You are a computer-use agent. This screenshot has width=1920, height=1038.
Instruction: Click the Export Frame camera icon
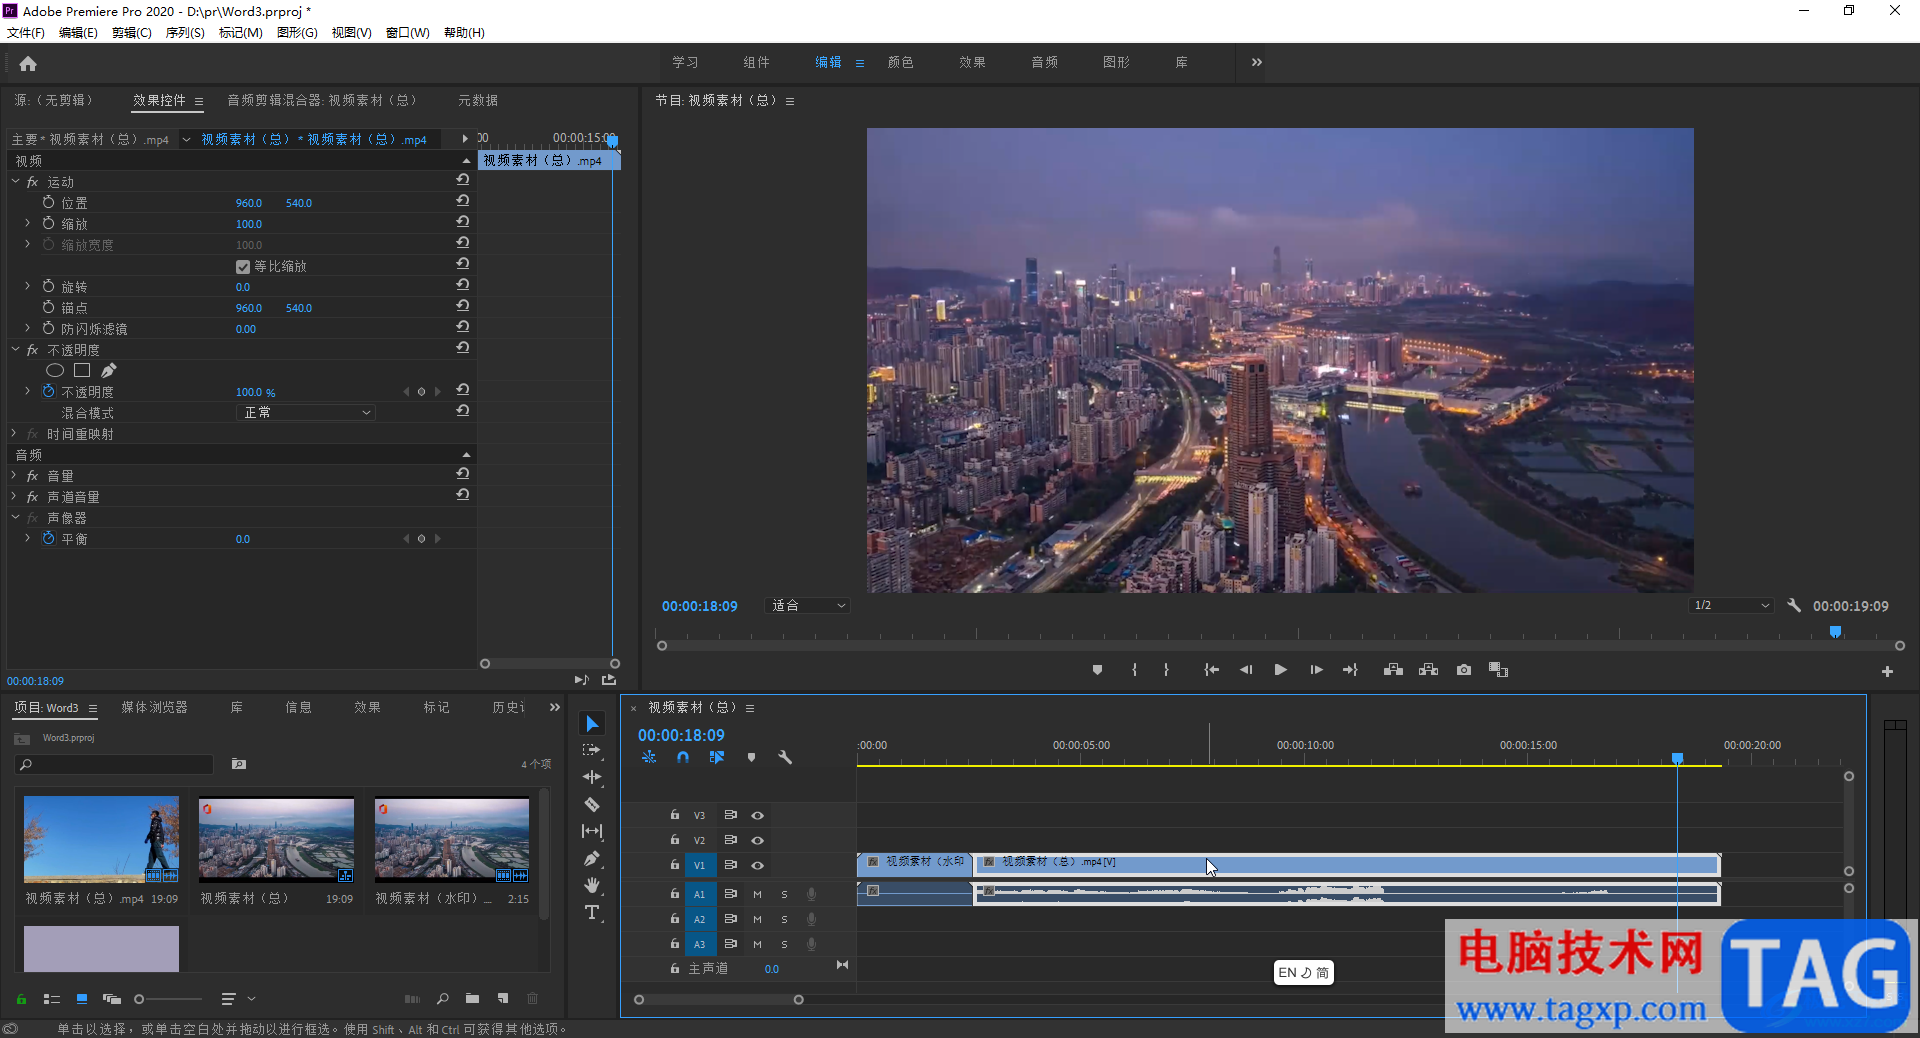pyautogui.click(x=1464, y=670)
